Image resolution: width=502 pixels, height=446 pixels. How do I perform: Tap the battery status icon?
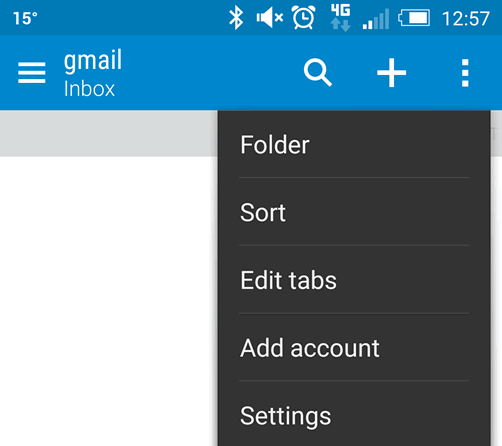[414, 18]
